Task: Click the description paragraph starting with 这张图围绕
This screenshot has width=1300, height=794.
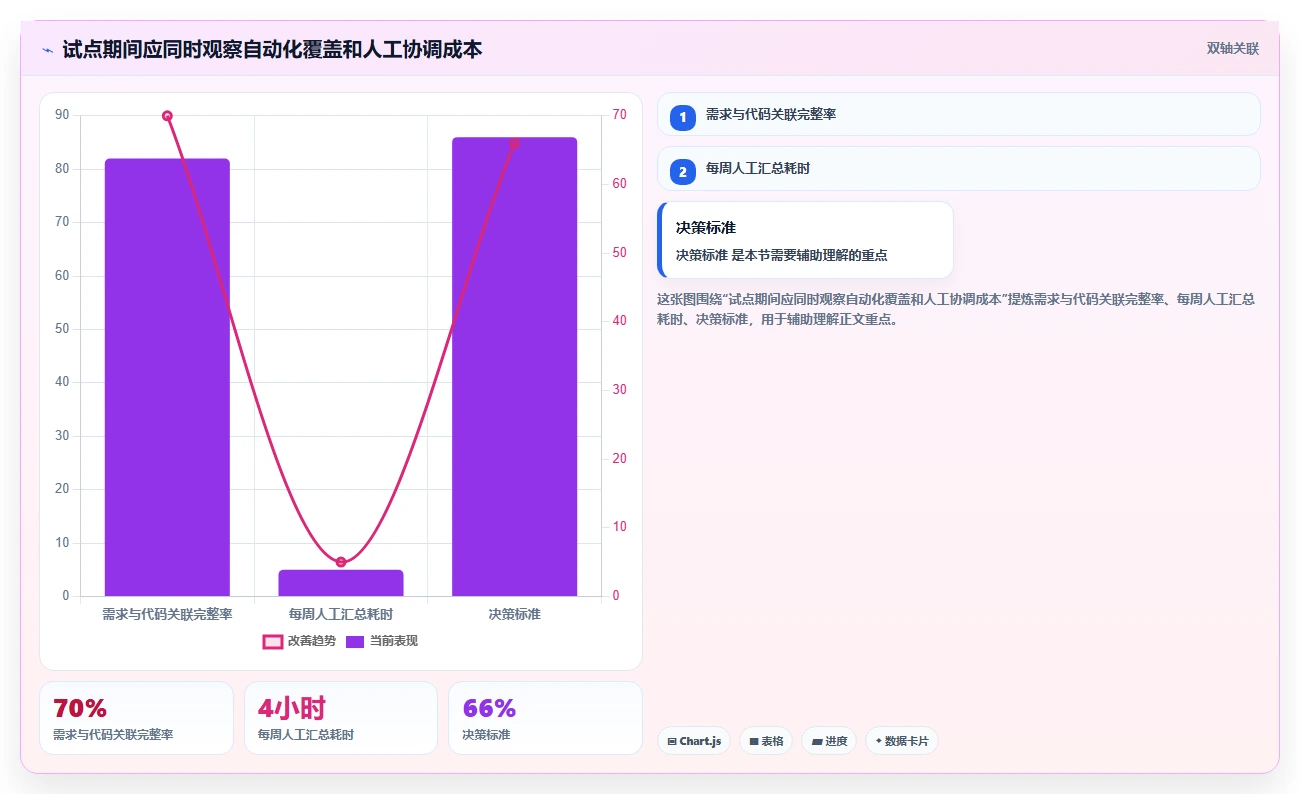Action: click(x=958, y=310)
